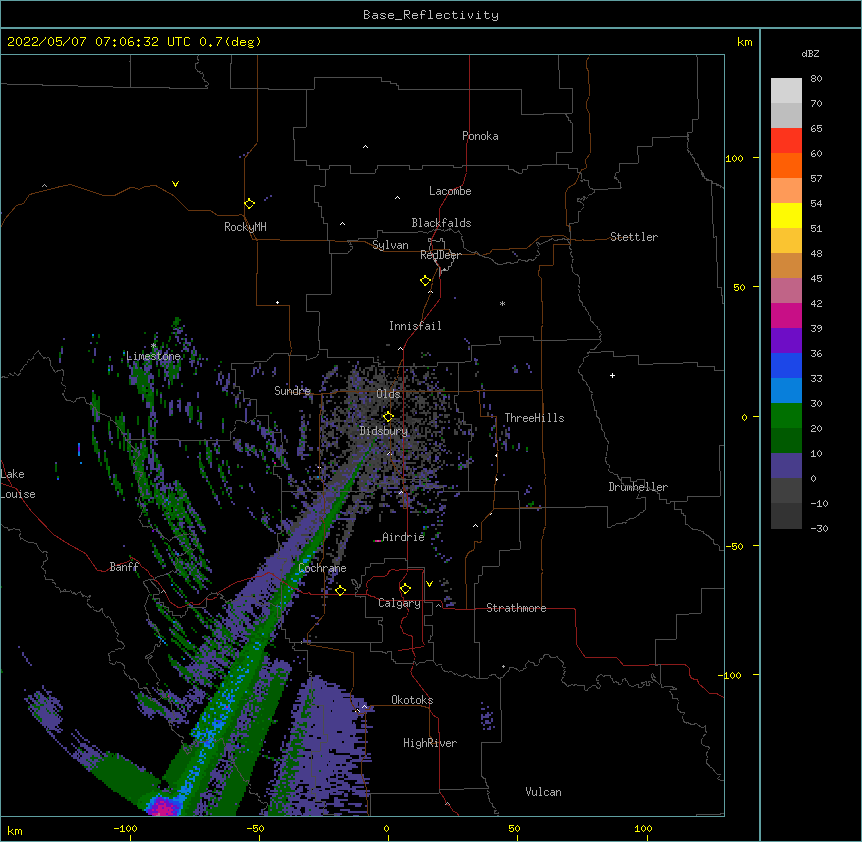862x842 pixels.
Task: Pick the purple legend swatch between 39 and 36
Action: tap(786, 341)
